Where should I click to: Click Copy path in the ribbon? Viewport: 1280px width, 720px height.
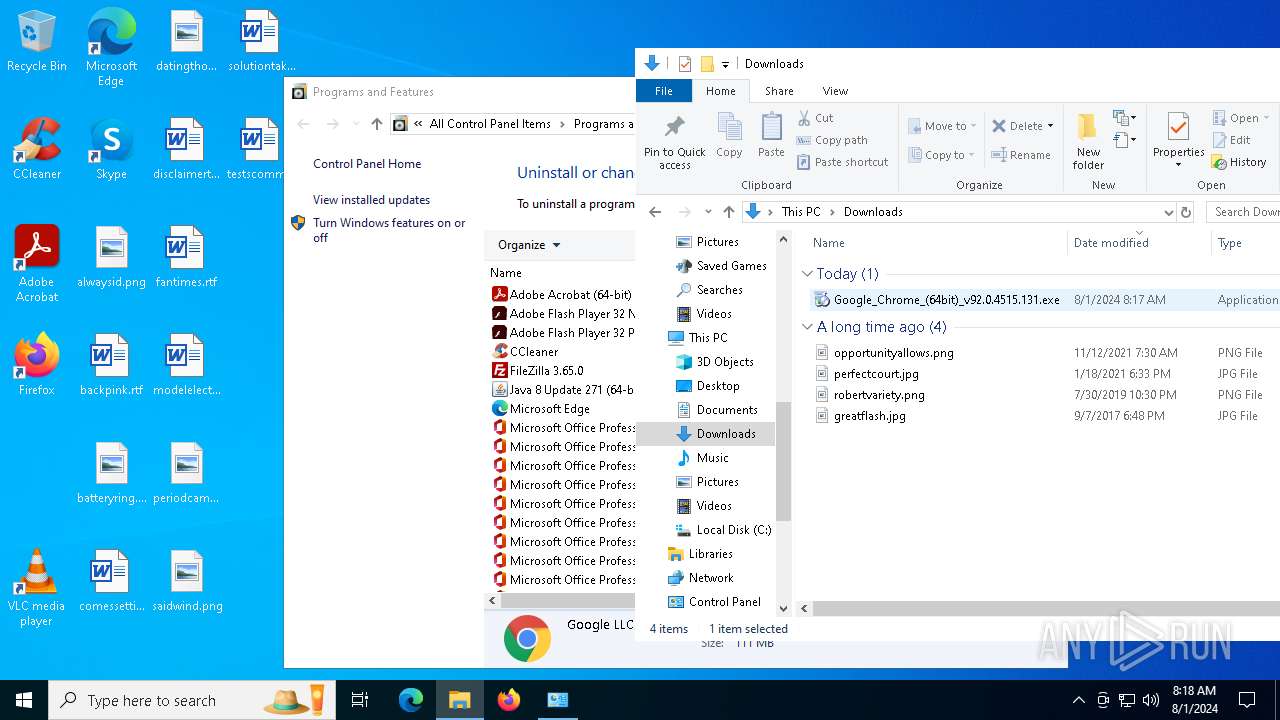coord(832,140)
